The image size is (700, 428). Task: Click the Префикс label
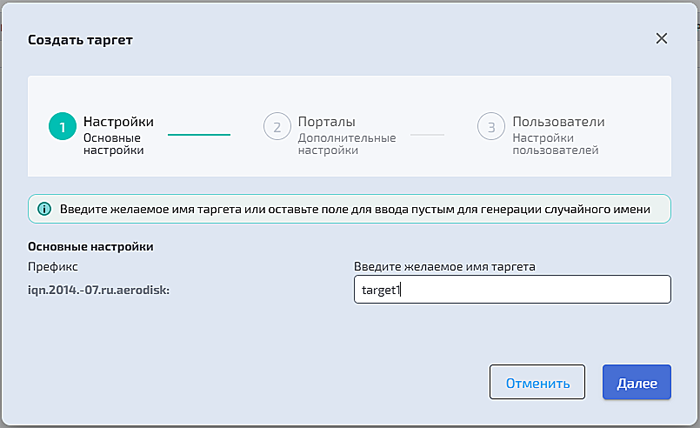(x=53, y=267)
